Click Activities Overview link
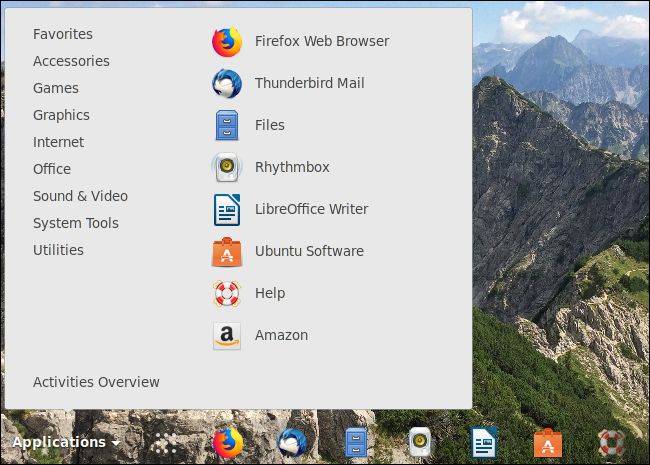The height and width of the screenshot is (465, 650). click(96, 382)
